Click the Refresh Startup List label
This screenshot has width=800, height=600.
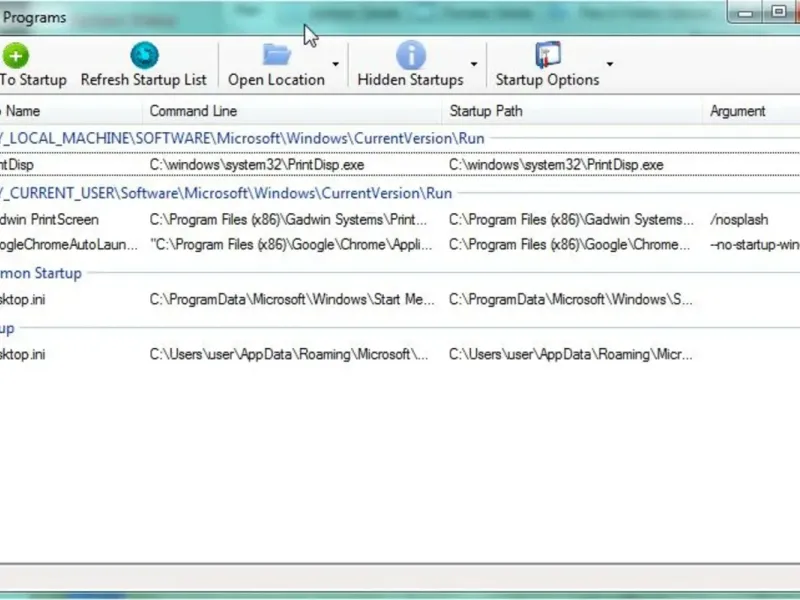tap(143, 80)
